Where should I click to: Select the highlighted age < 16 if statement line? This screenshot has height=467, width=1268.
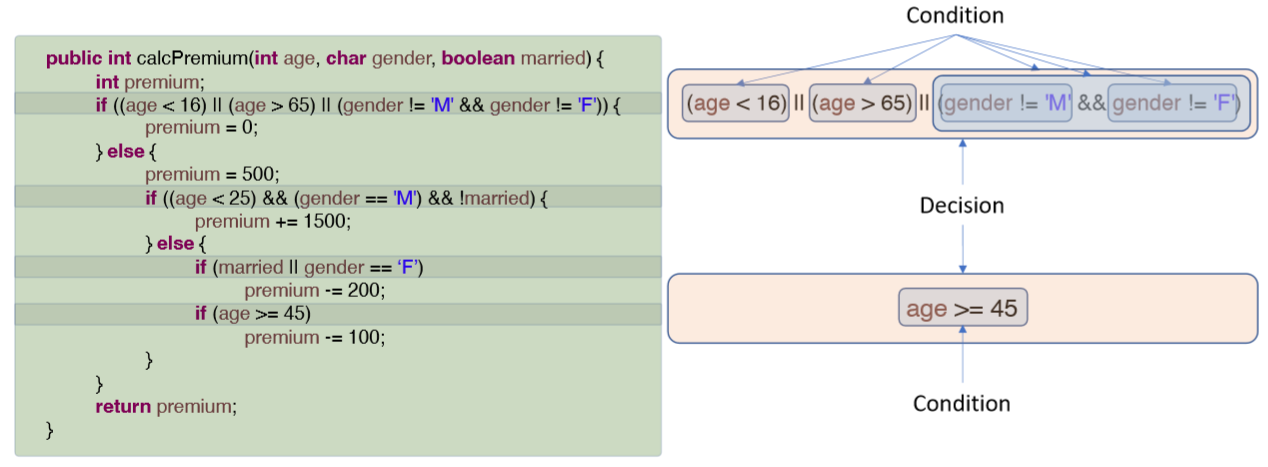pyautogui.click(x=338, y=104)
